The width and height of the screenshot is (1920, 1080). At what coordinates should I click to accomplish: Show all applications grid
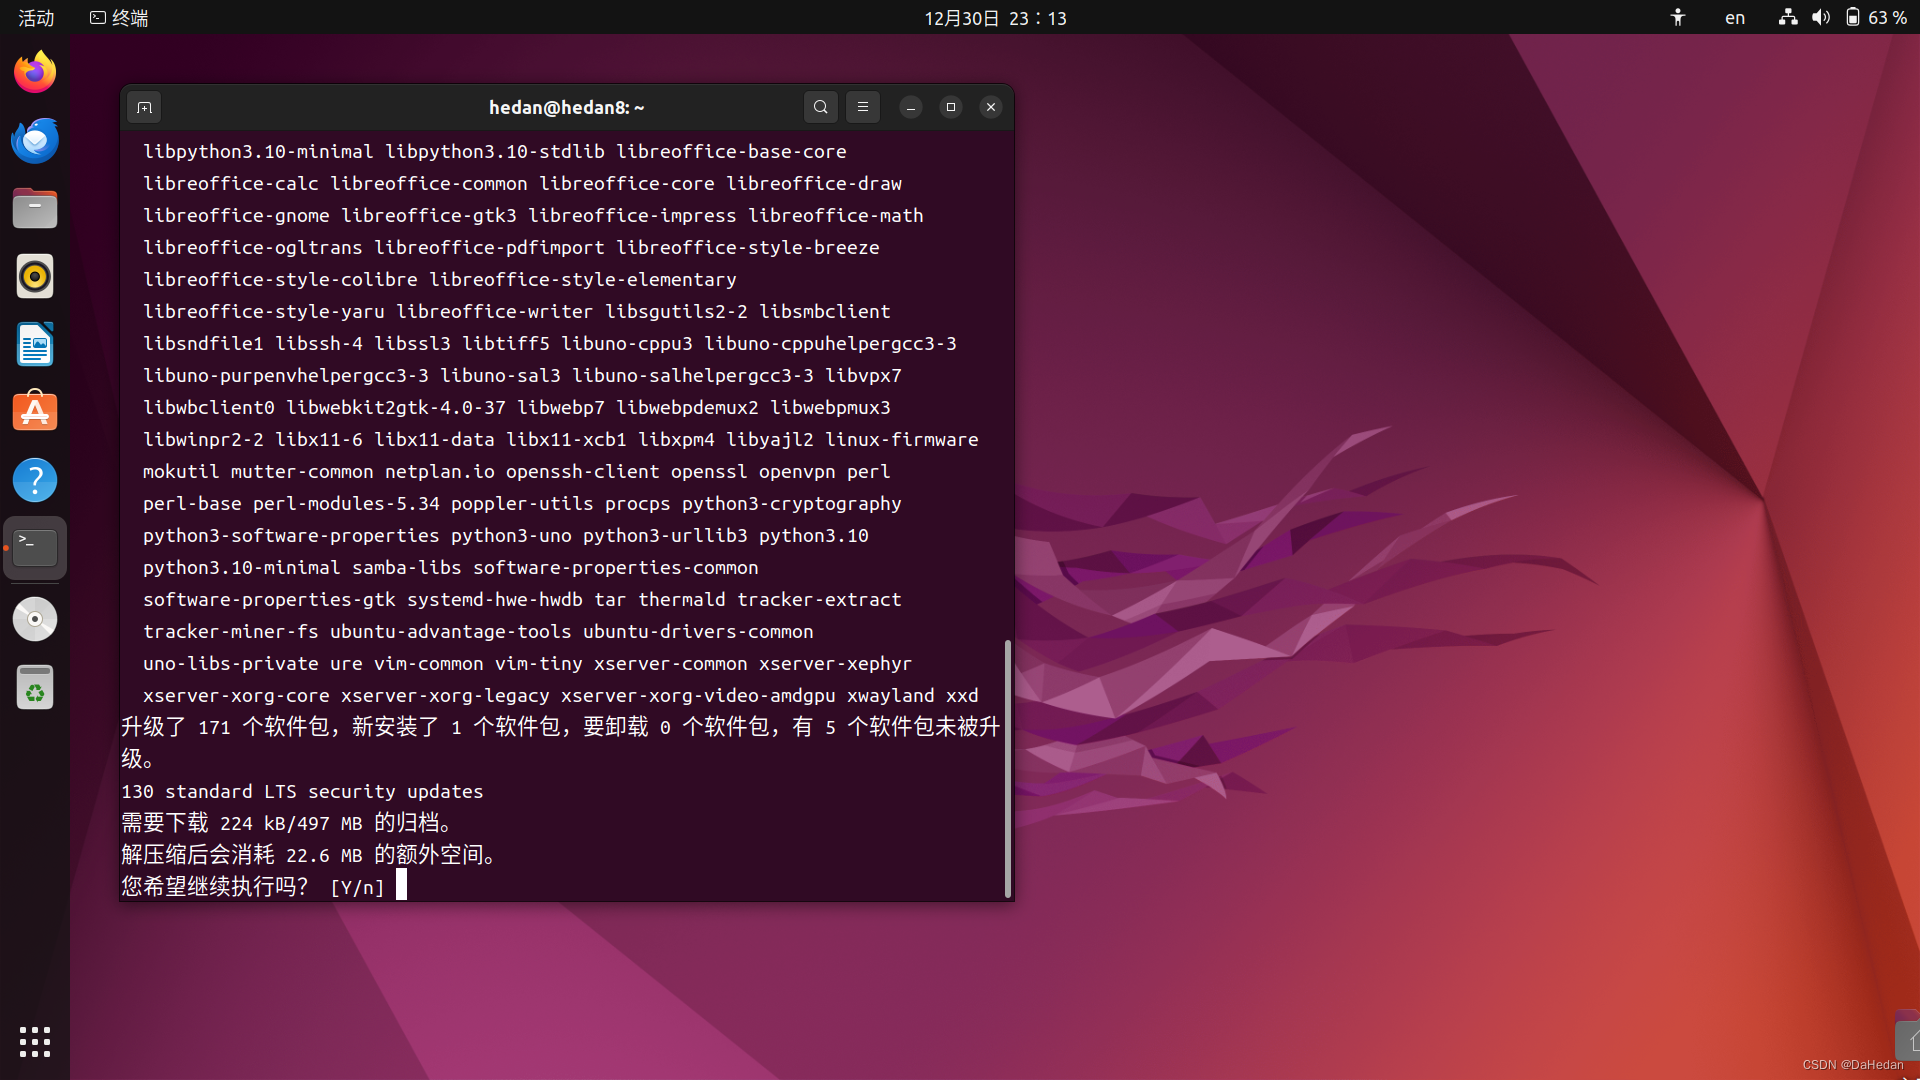tap(35, 1041)
